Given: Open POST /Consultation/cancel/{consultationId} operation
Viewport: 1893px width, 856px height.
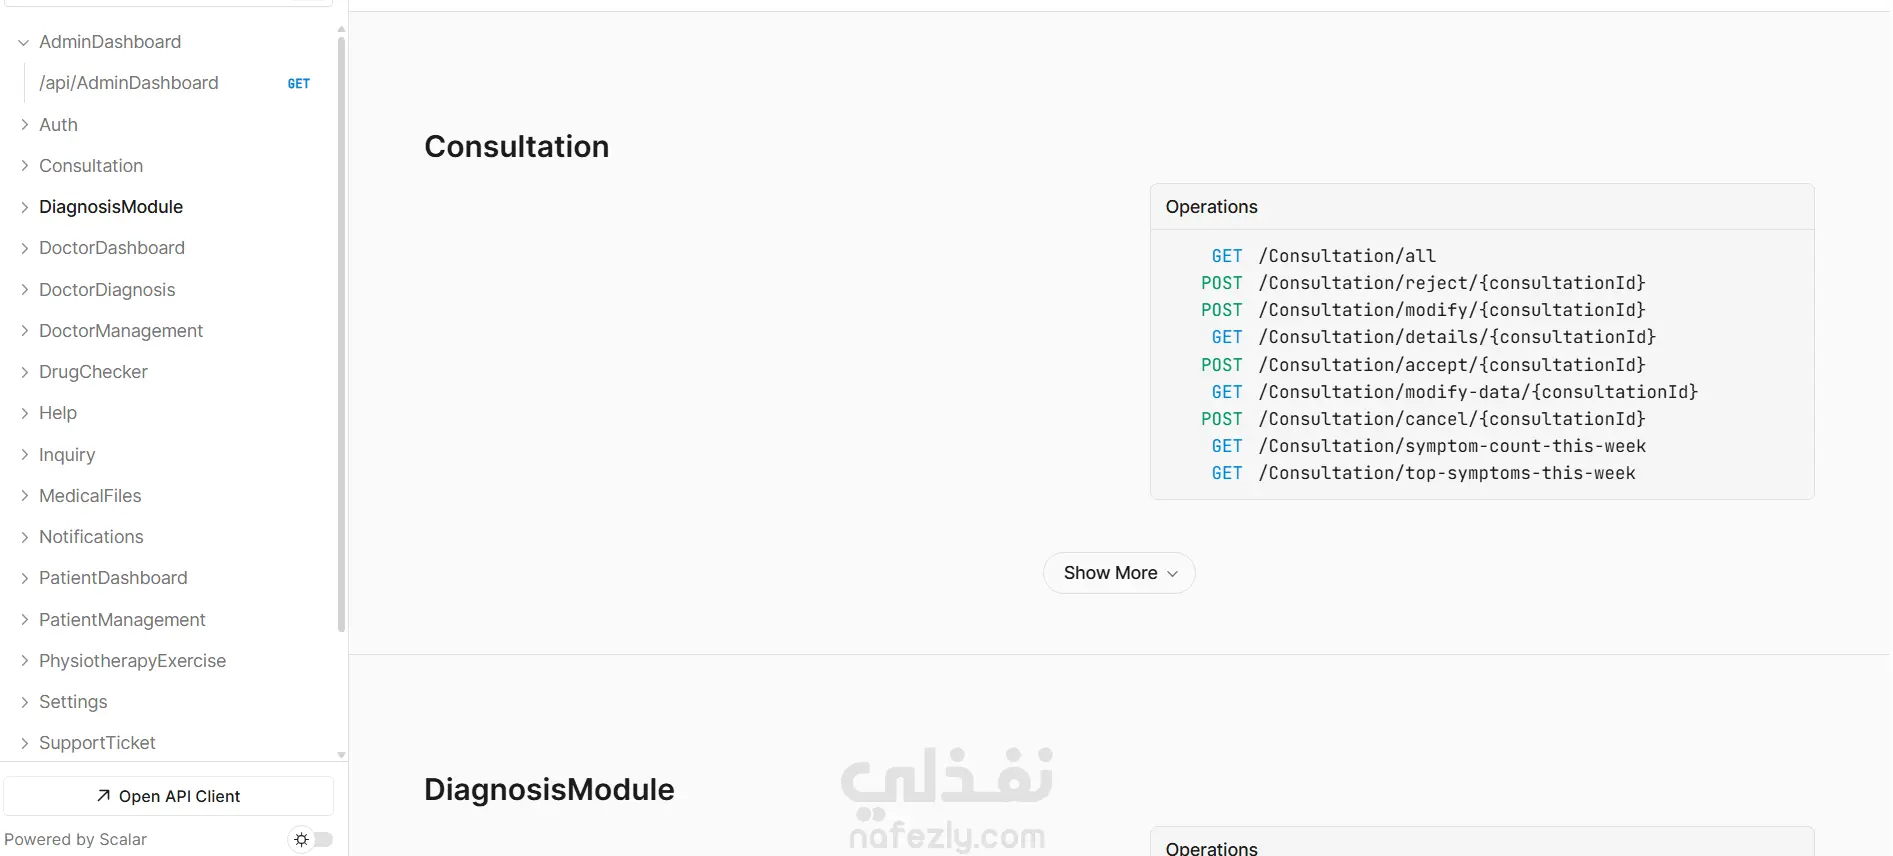Looking at the screenshot, I should [1423, 419].
